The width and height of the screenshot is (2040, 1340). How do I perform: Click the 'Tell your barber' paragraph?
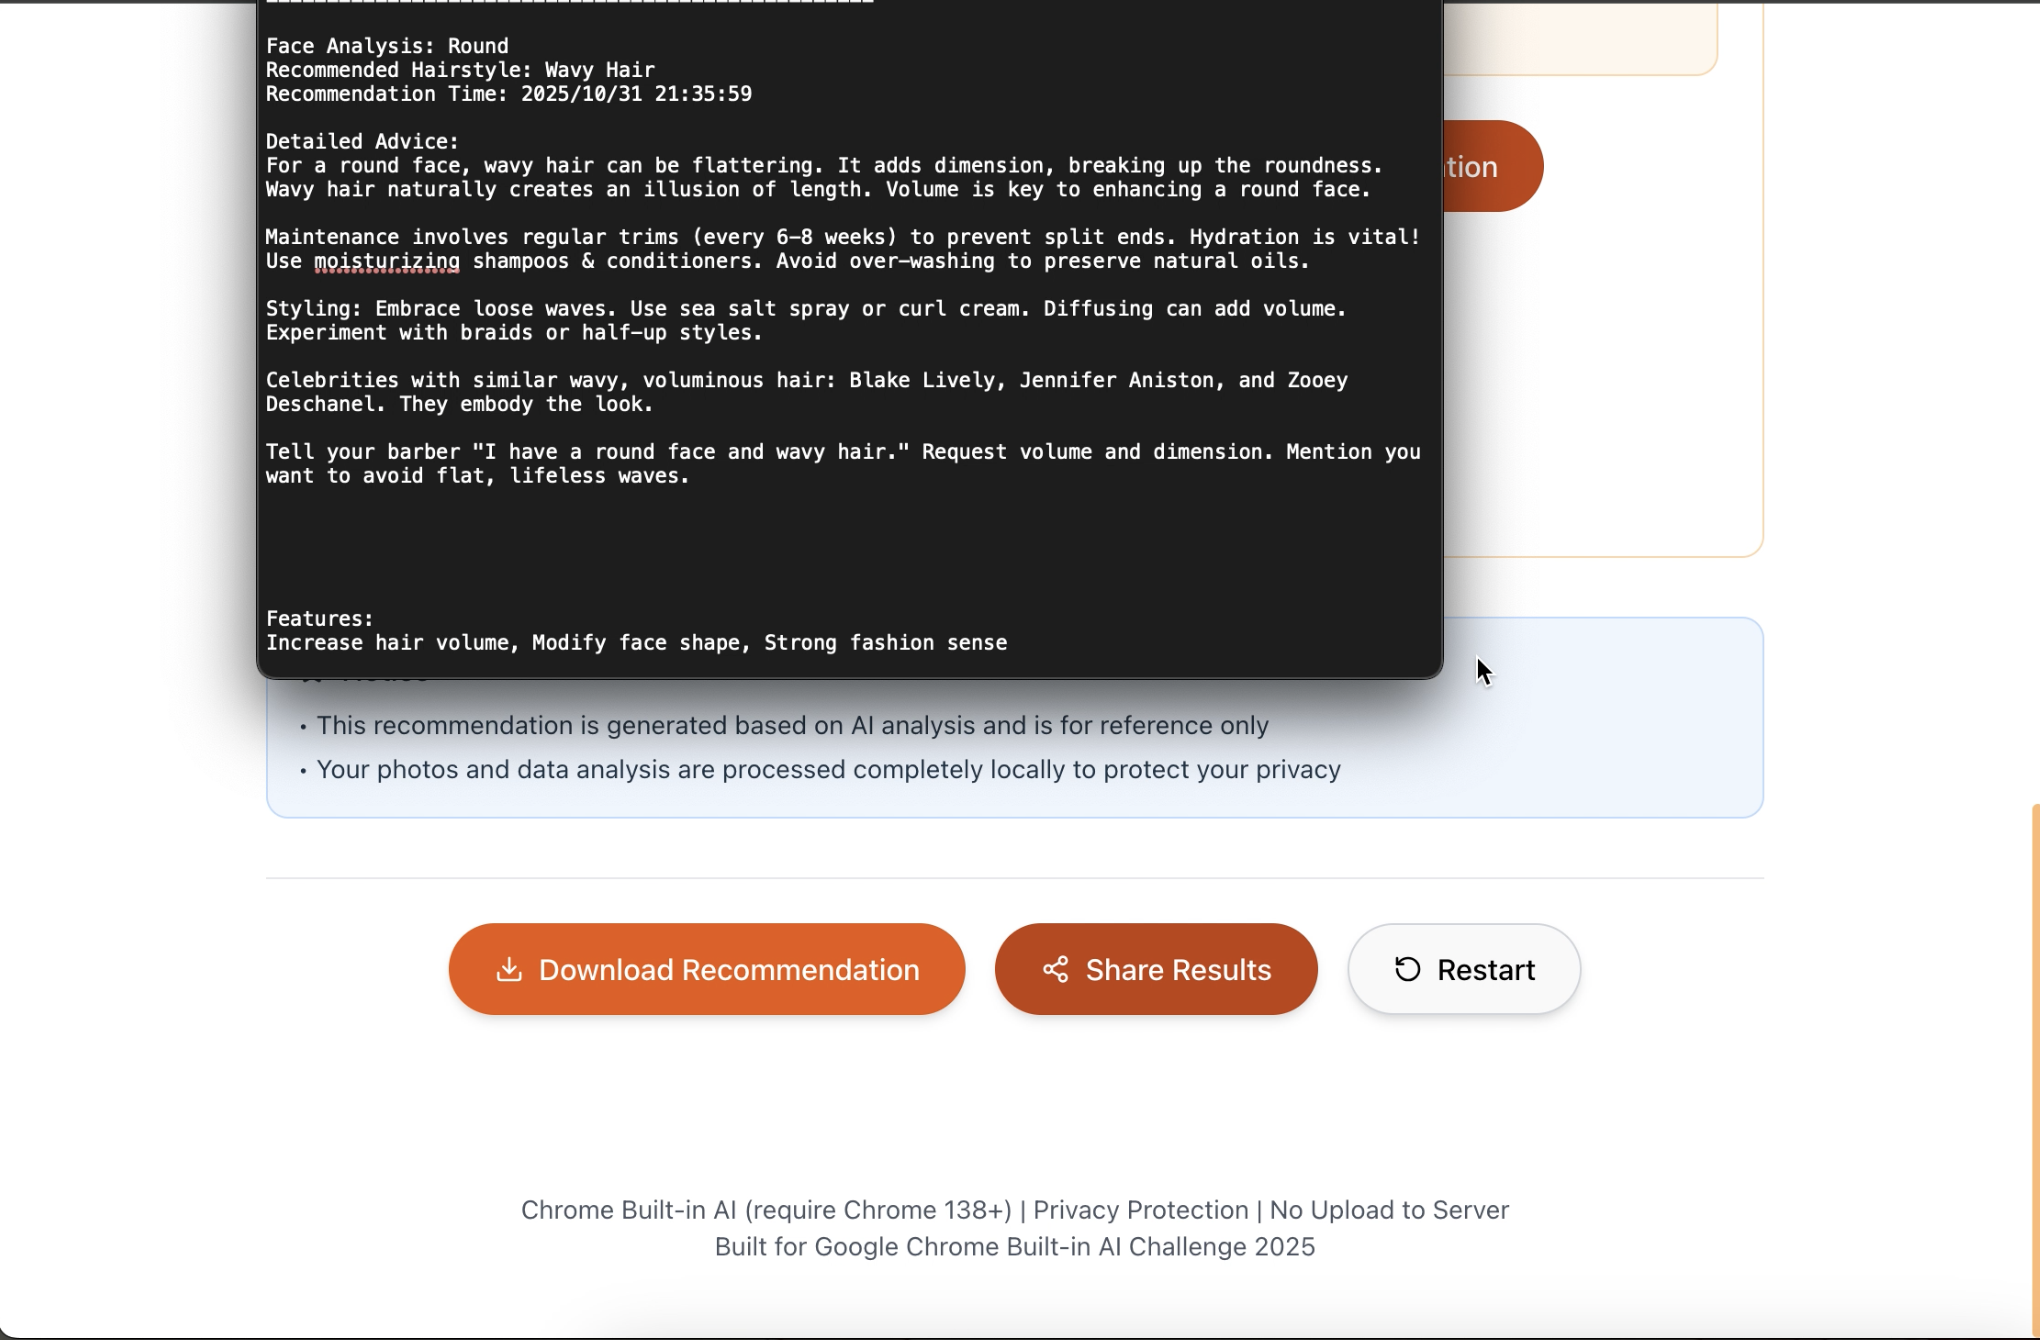[842, 464]
